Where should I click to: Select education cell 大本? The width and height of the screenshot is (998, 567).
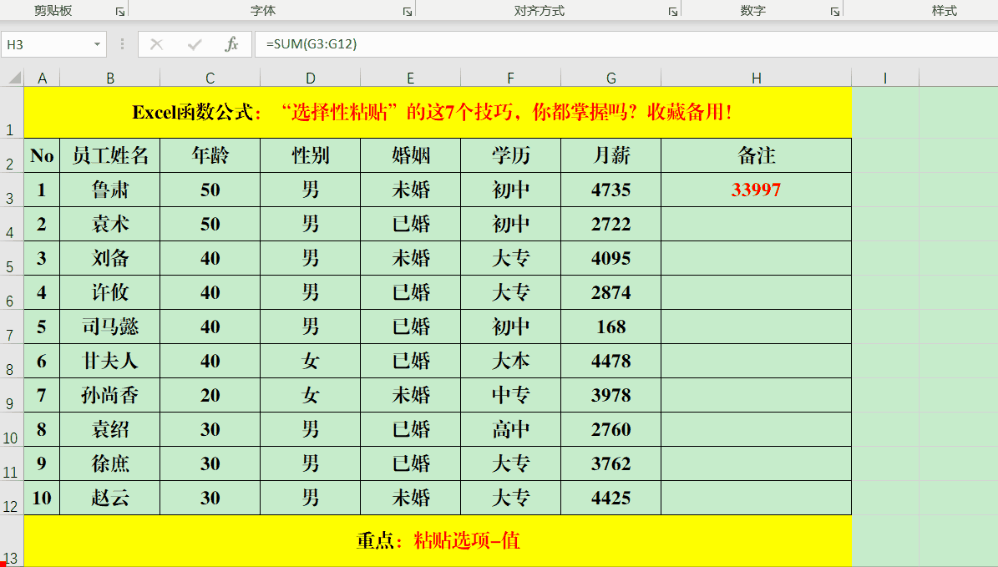510,361
